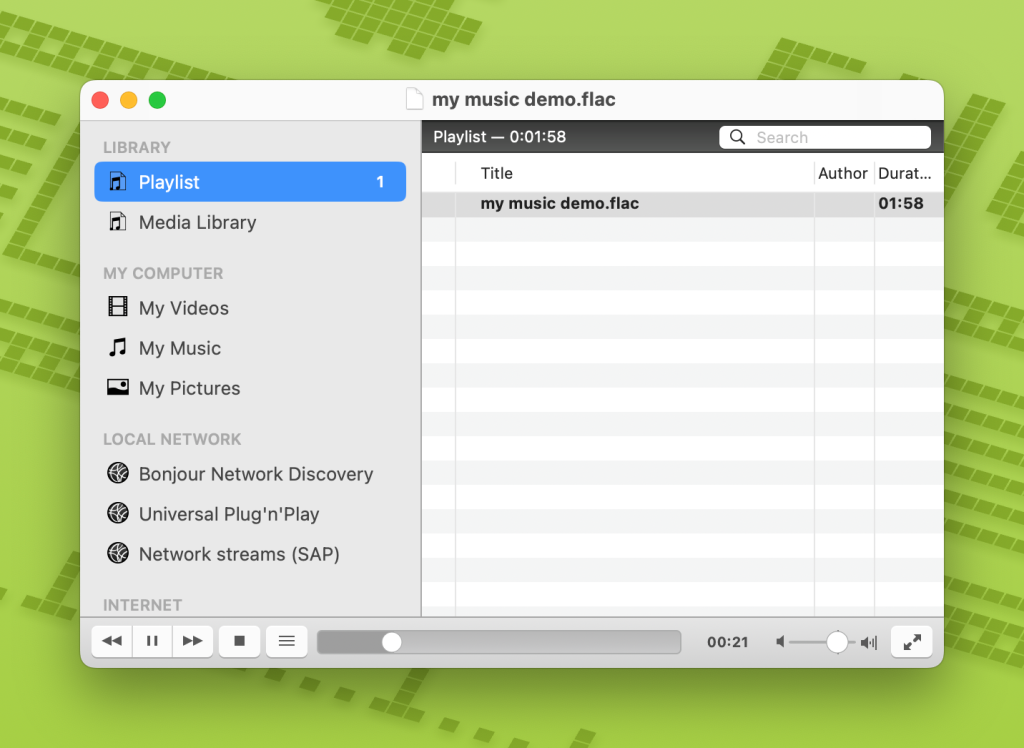
Task: Skip forward with the next track button
Action: click(193, 641)
